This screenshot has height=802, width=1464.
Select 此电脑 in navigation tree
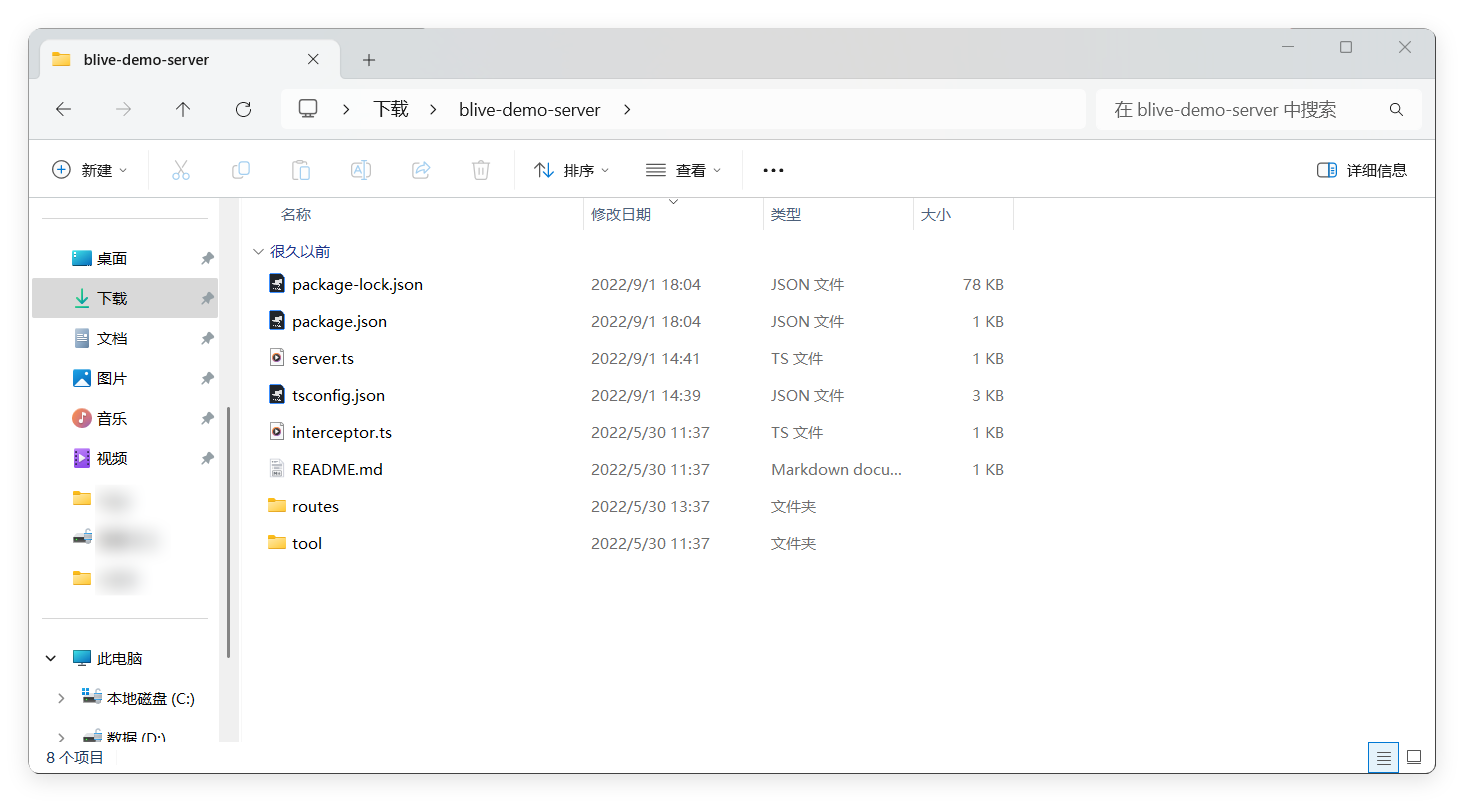point(120,659)
